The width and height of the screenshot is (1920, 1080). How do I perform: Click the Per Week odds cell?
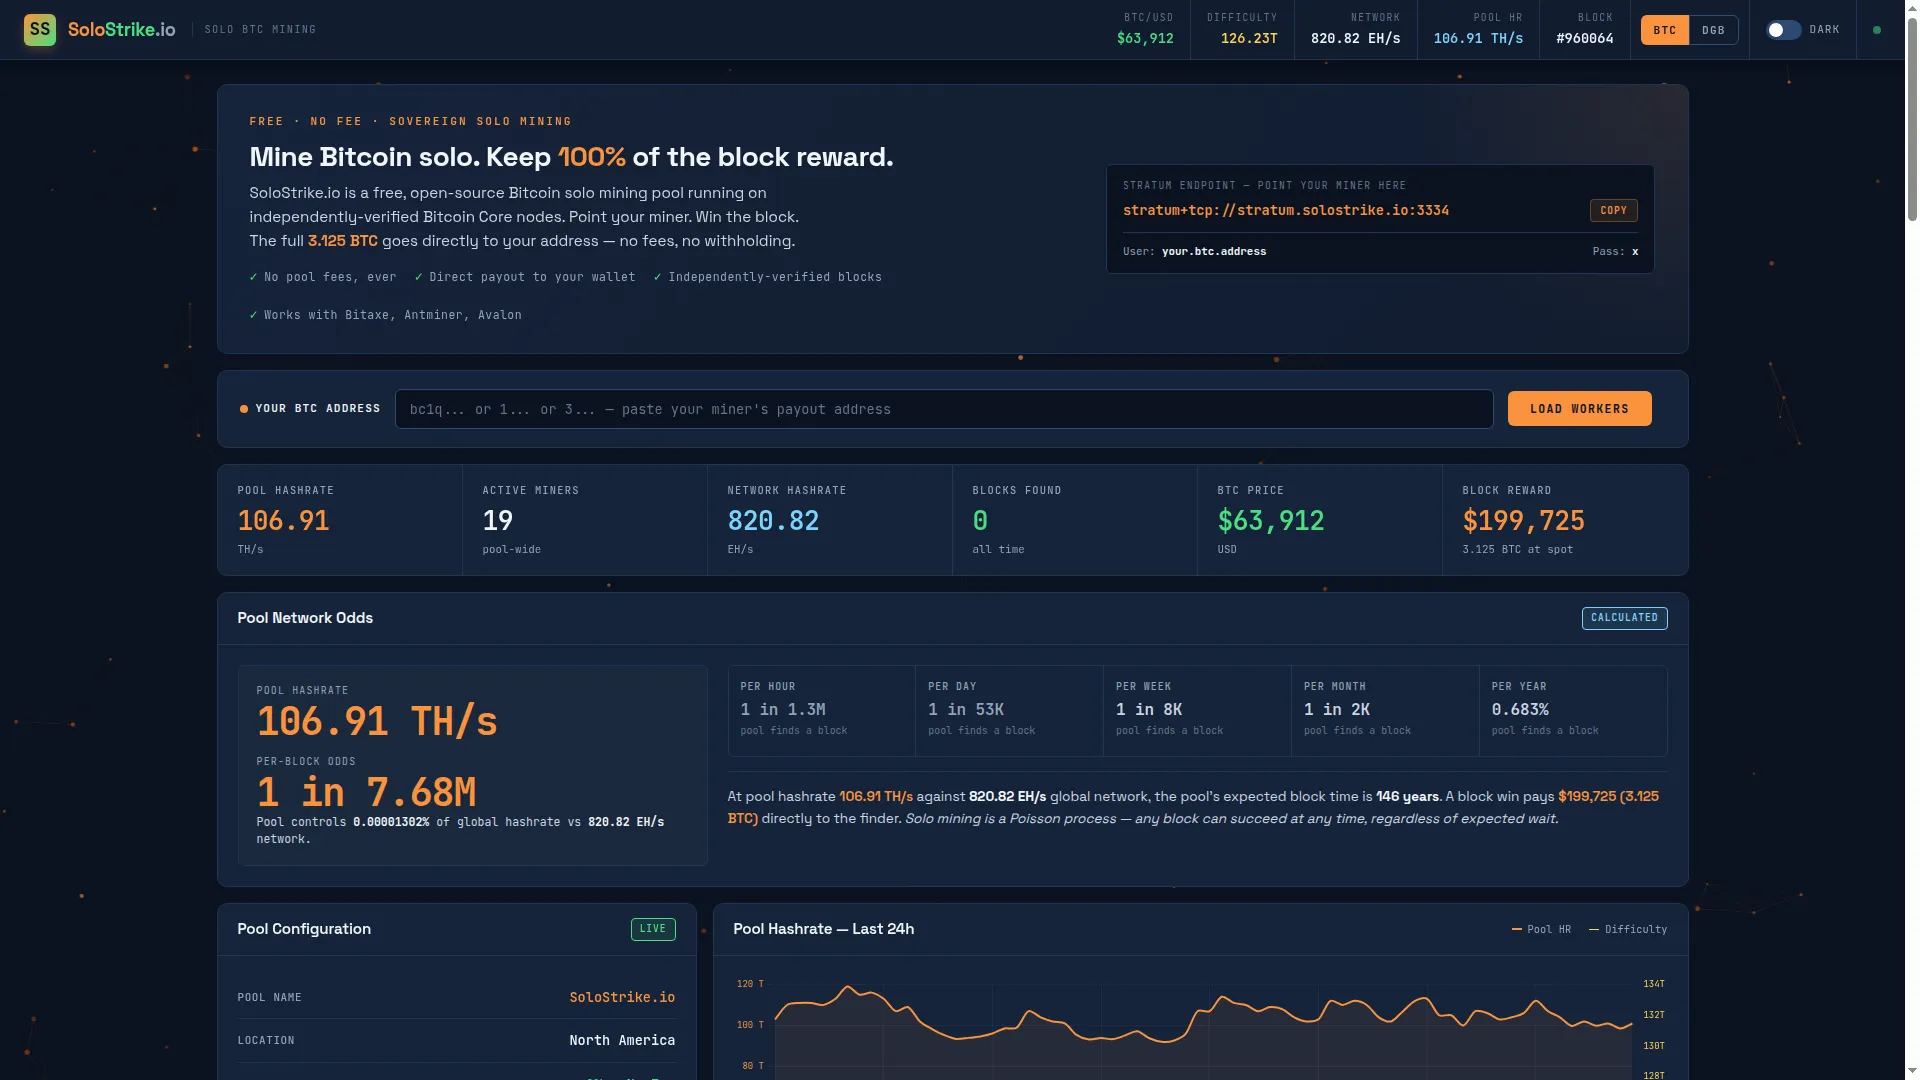[x=1197, y=711]
